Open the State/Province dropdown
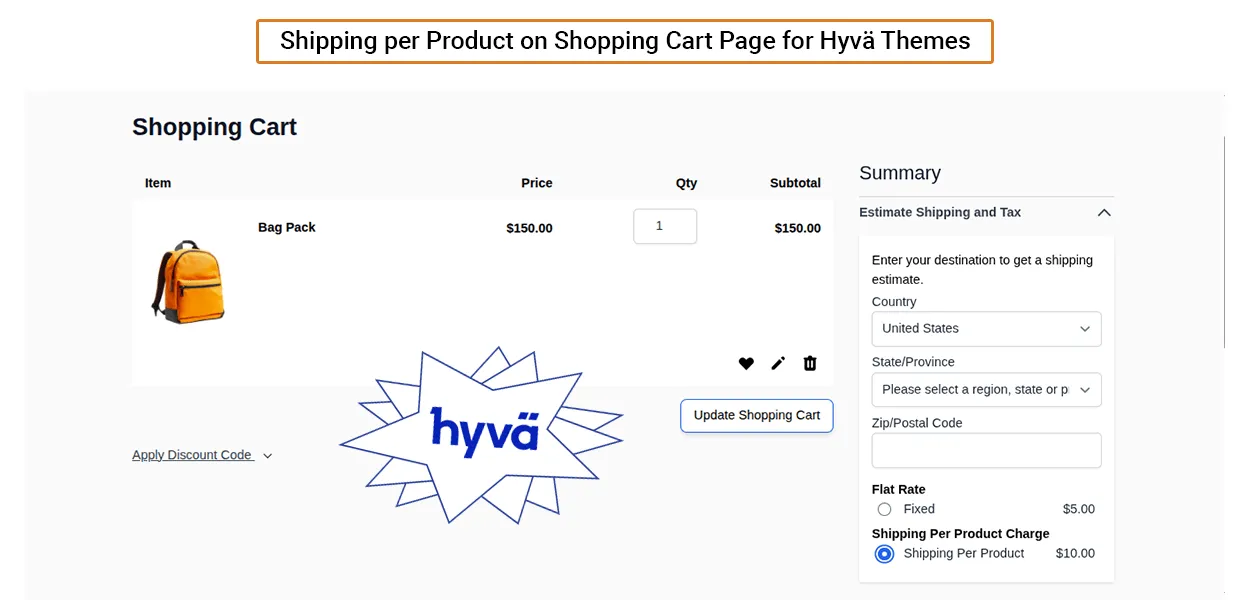This screenshot has width=1250, height=600. pos(986,390)
